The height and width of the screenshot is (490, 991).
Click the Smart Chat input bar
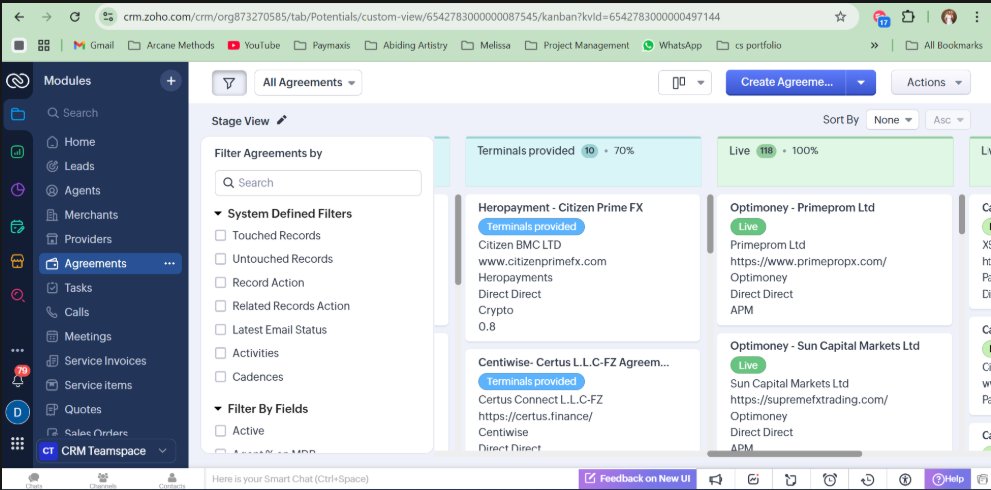coord(391,479)
